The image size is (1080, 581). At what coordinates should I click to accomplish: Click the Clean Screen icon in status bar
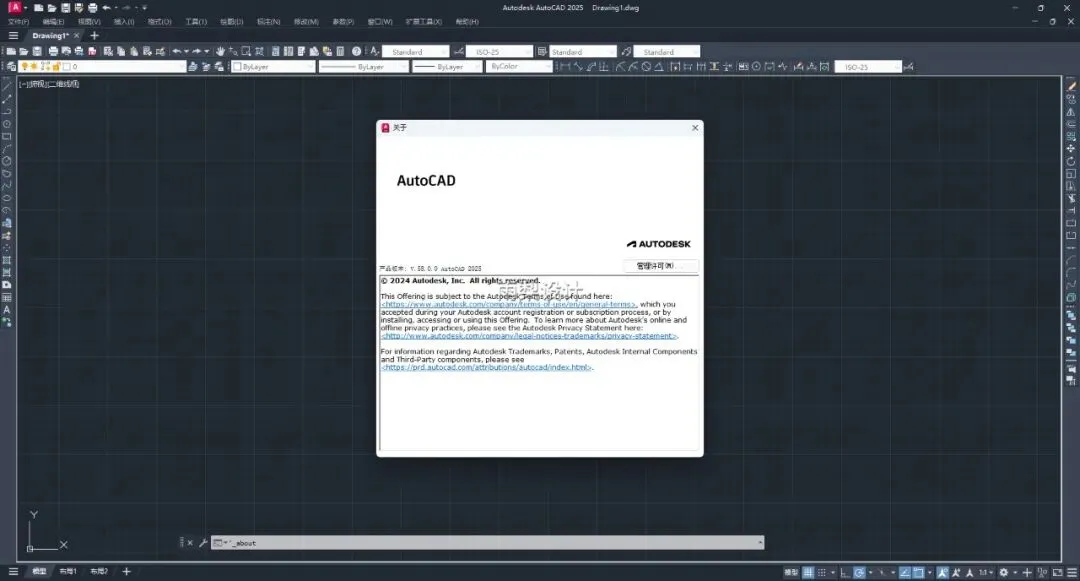point(1057,572)
